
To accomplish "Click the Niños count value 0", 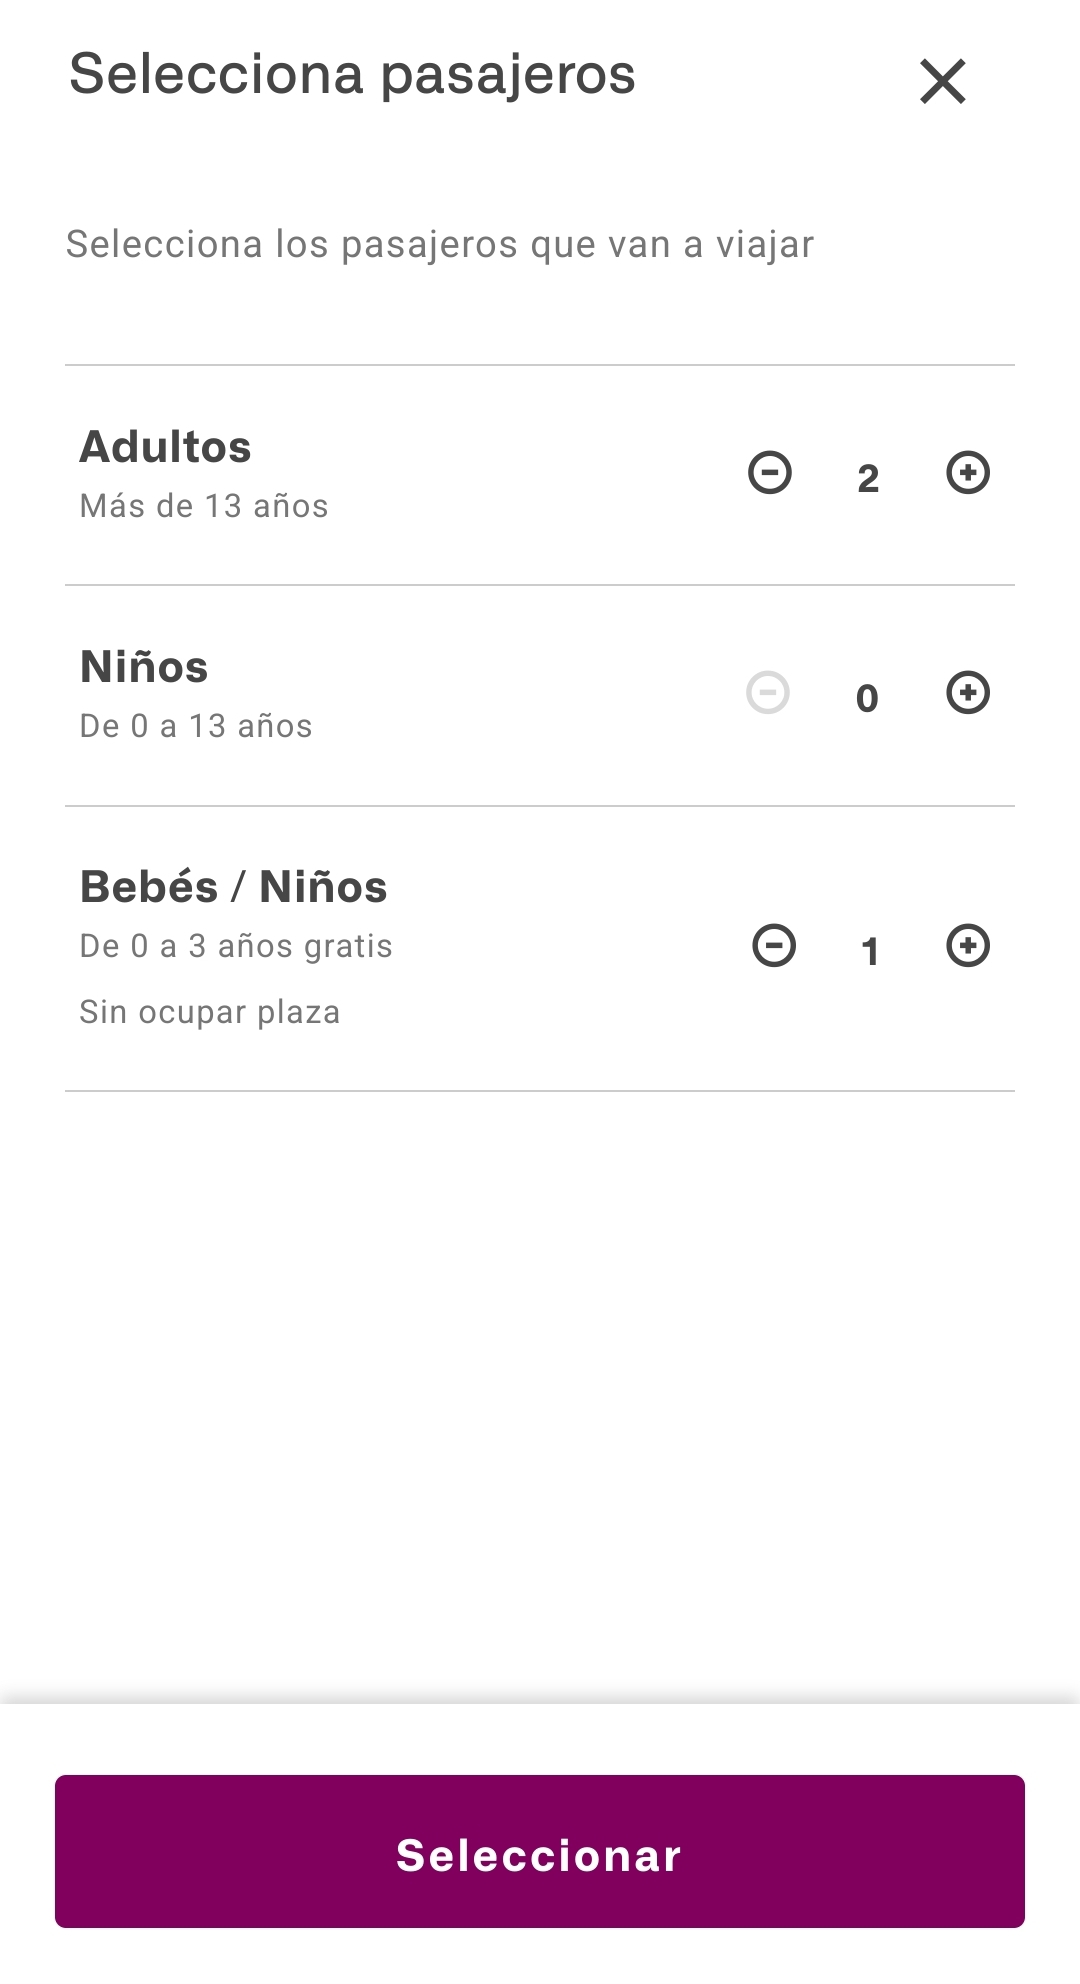I will point(867,698).
